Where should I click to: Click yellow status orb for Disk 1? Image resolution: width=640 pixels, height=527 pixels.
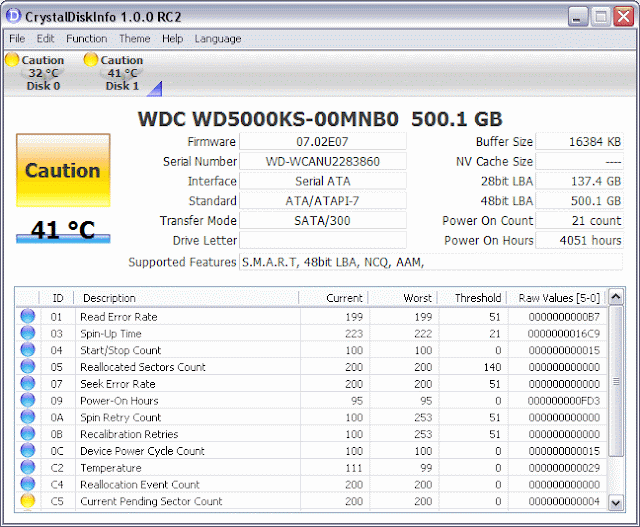click(91, 60)
